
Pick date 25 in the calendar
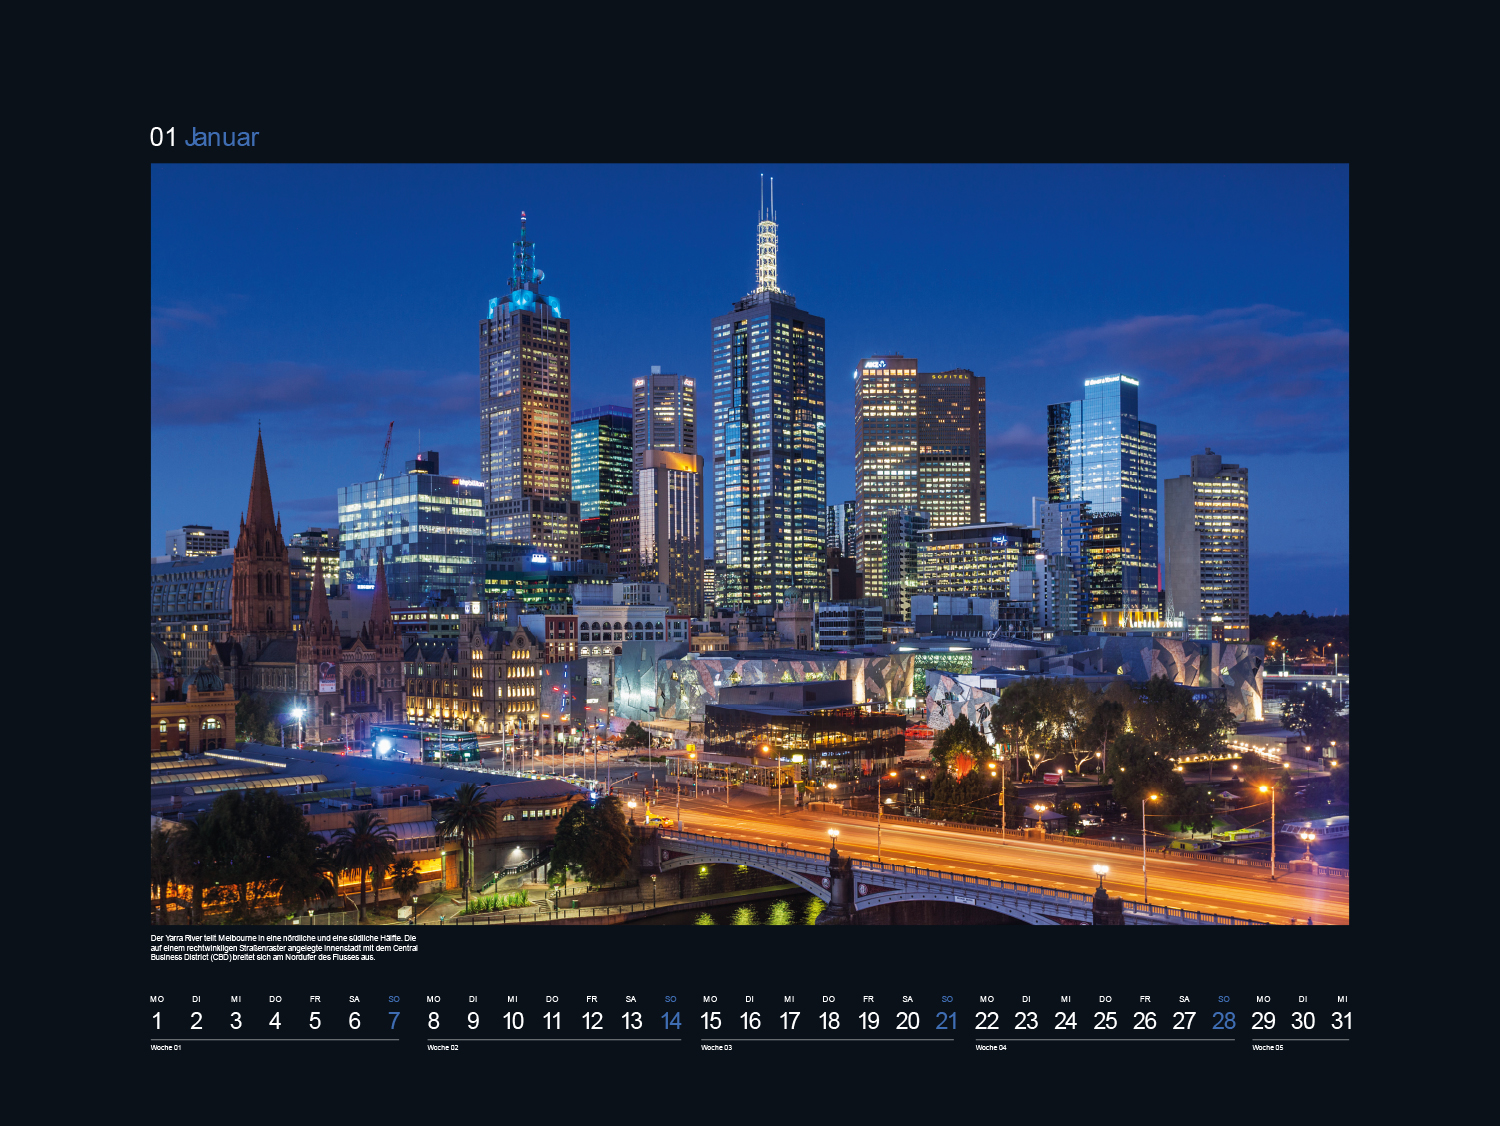[x=1105, y=1021]
